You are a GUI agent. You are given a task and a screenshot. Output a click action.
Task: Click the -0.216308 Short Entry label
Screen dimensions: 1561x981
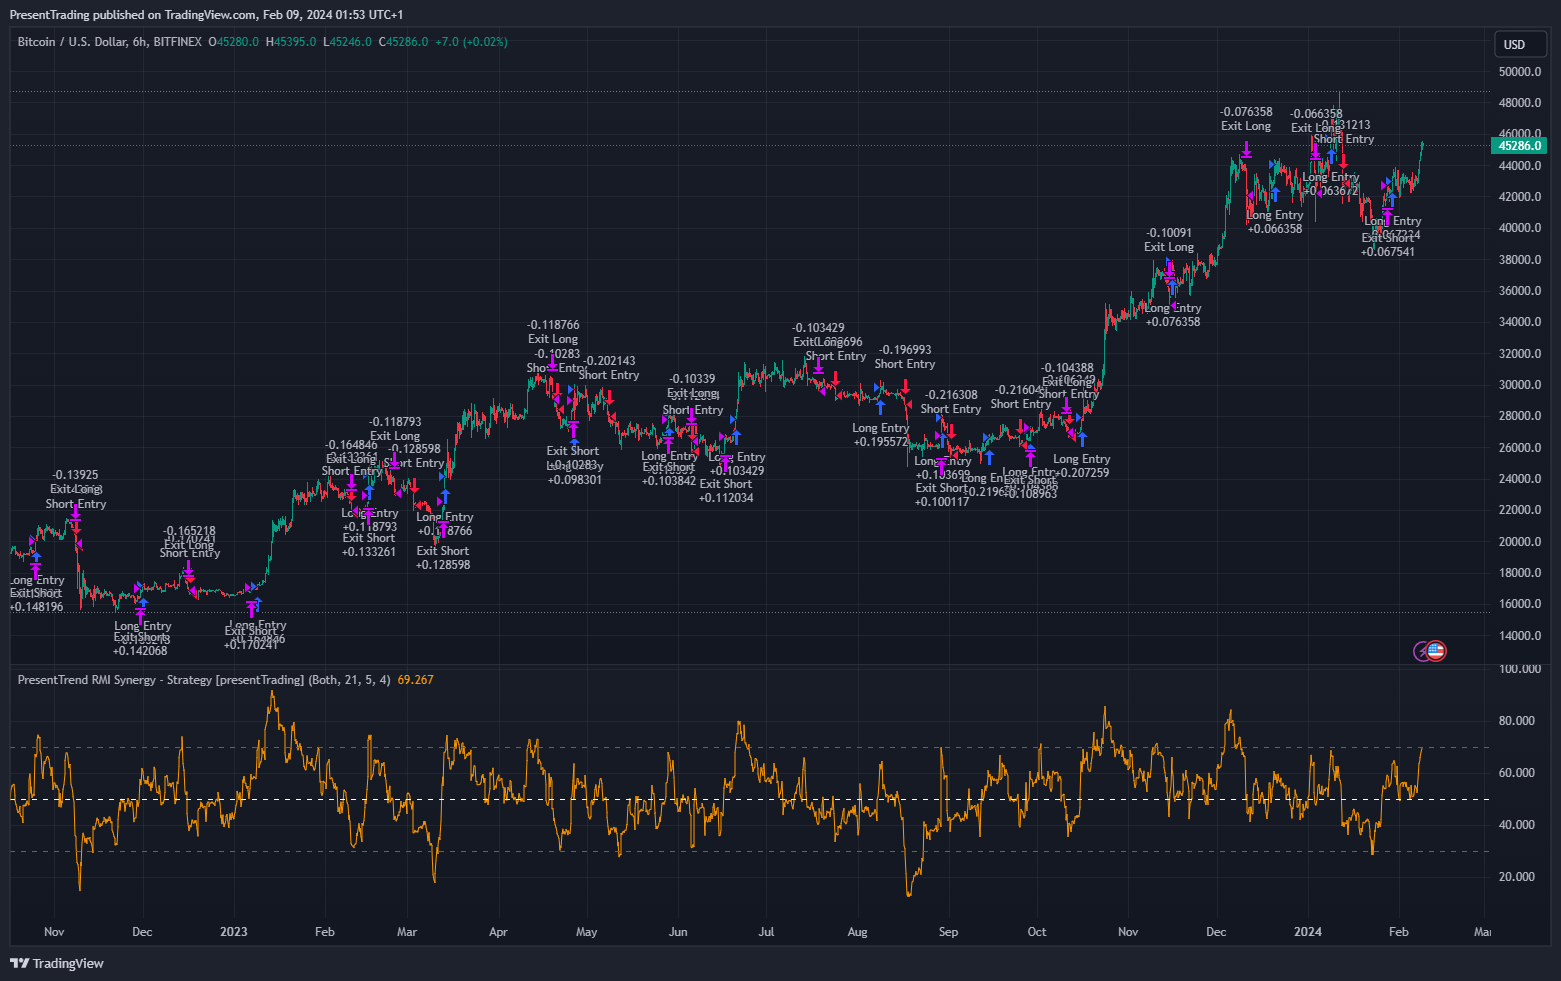coord(951,395)
